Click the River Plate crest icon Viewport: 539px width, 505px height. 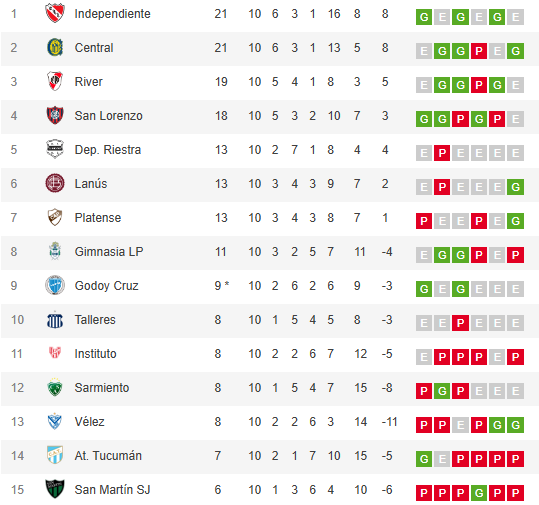click(55, 81)
